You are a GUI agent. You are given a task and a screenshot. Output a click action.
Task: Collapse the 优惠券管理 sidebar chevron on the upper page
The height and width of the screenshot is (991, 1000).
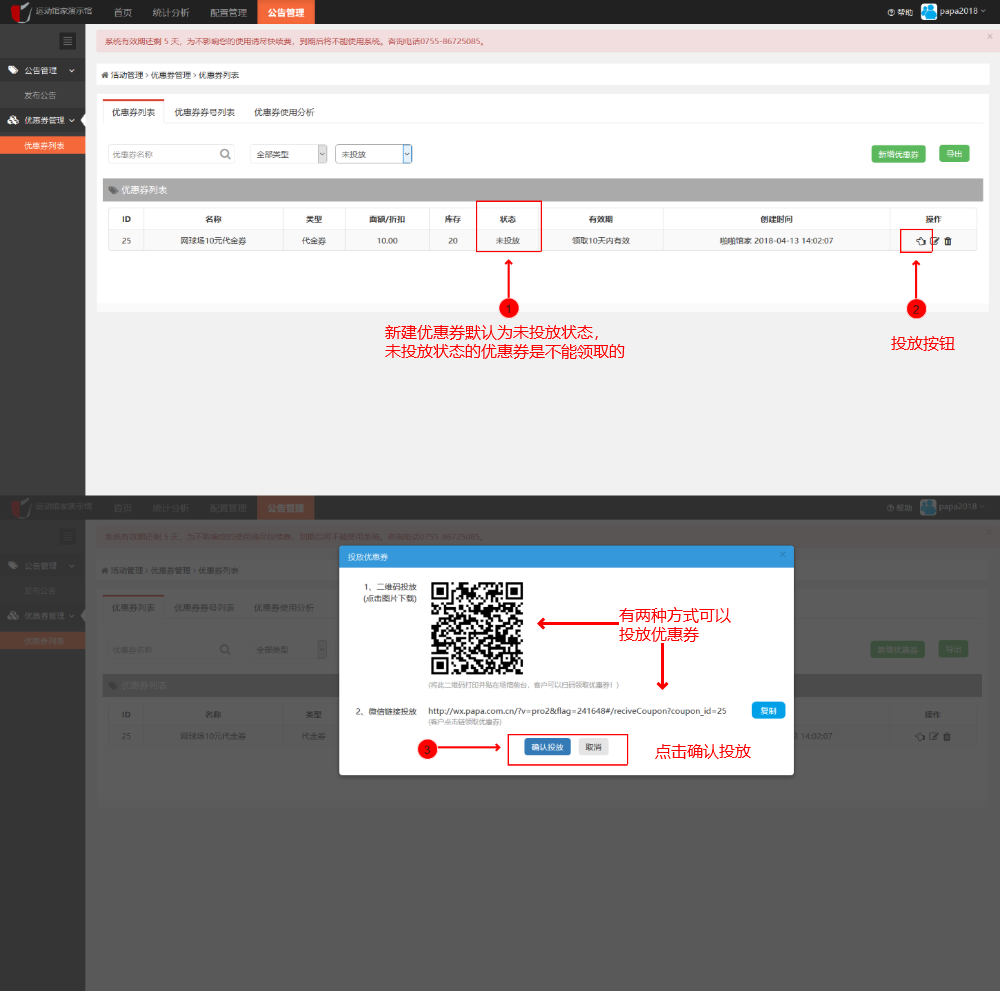point(72,120)
